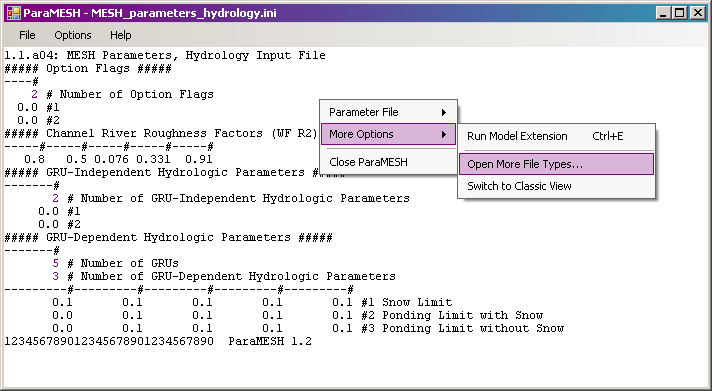Screen dimensions: 712x391
Task: Click the value 3 for GRU-Dependent parameters count
Action: 55,276
